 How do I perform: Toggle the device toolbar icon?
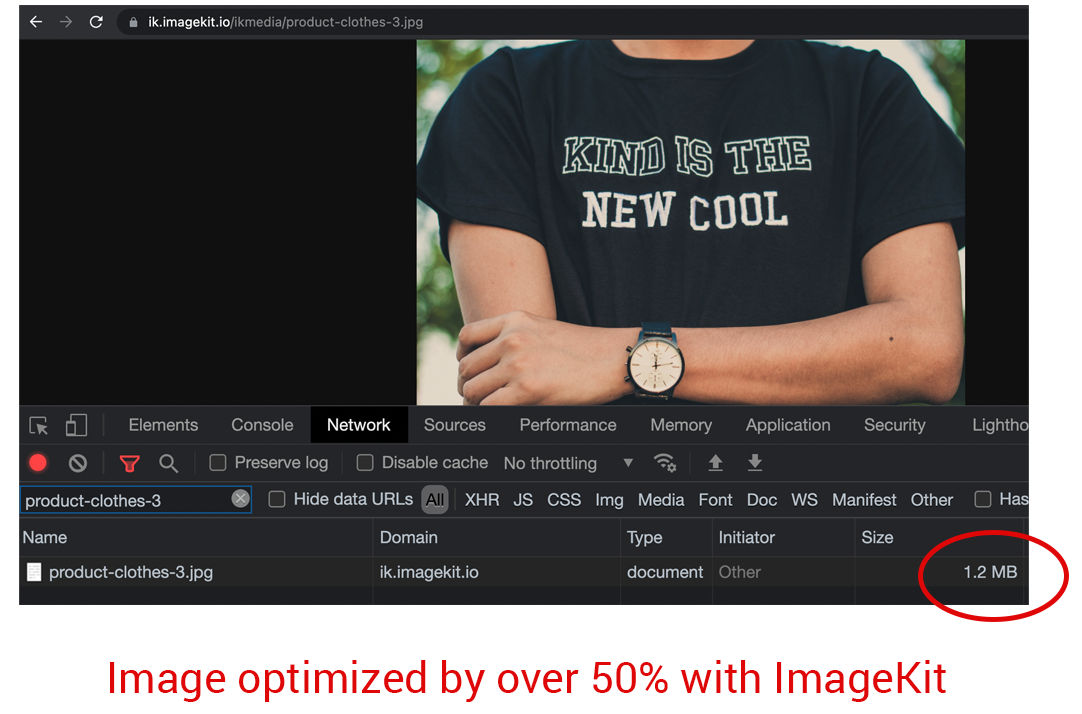point(76,425)
